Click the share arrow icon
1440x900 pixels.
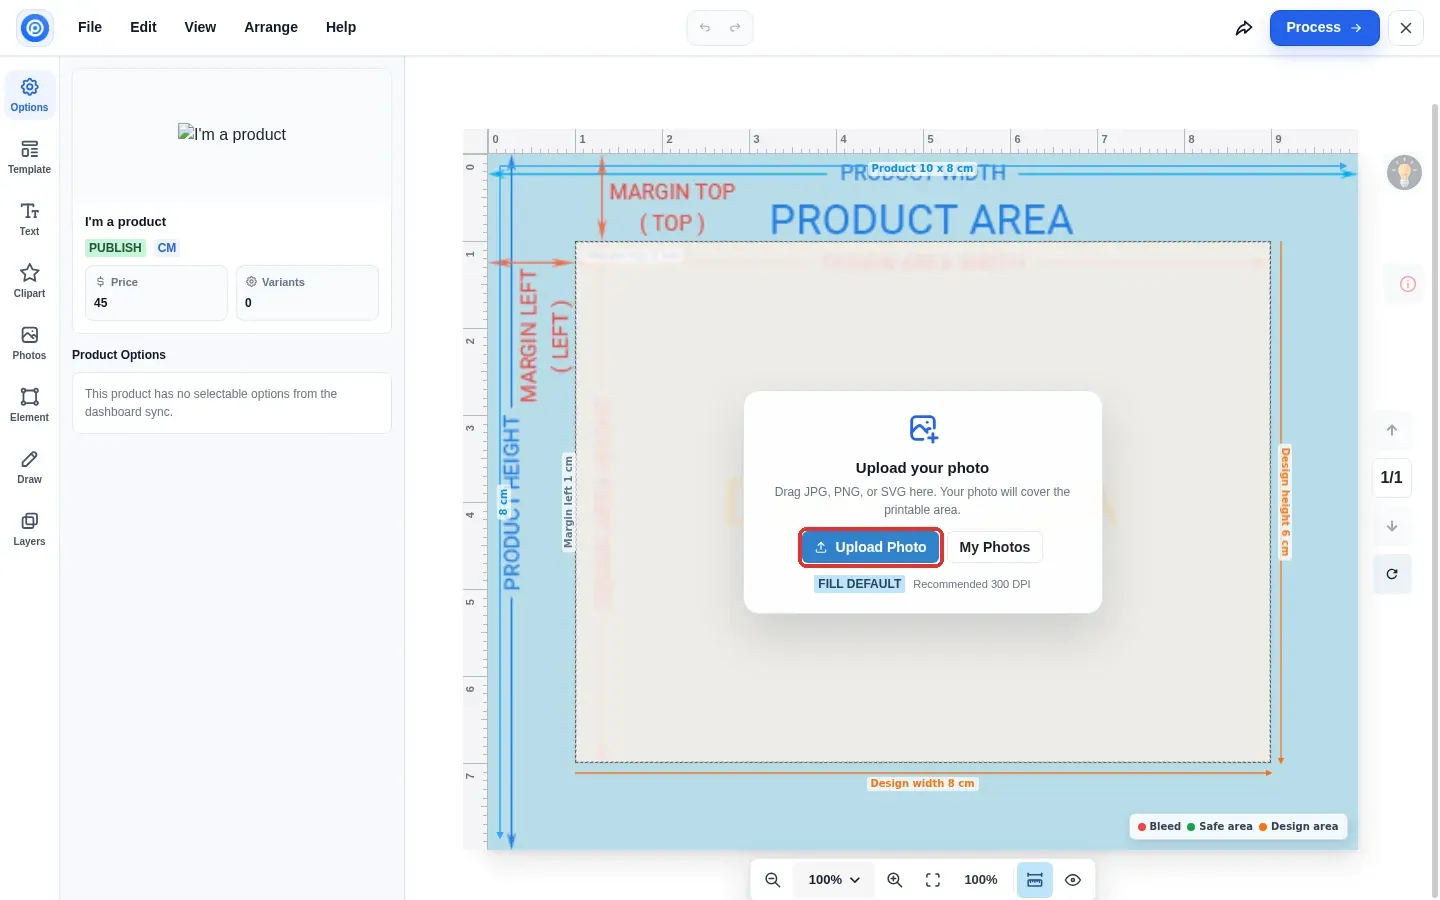pos(1244,28)
